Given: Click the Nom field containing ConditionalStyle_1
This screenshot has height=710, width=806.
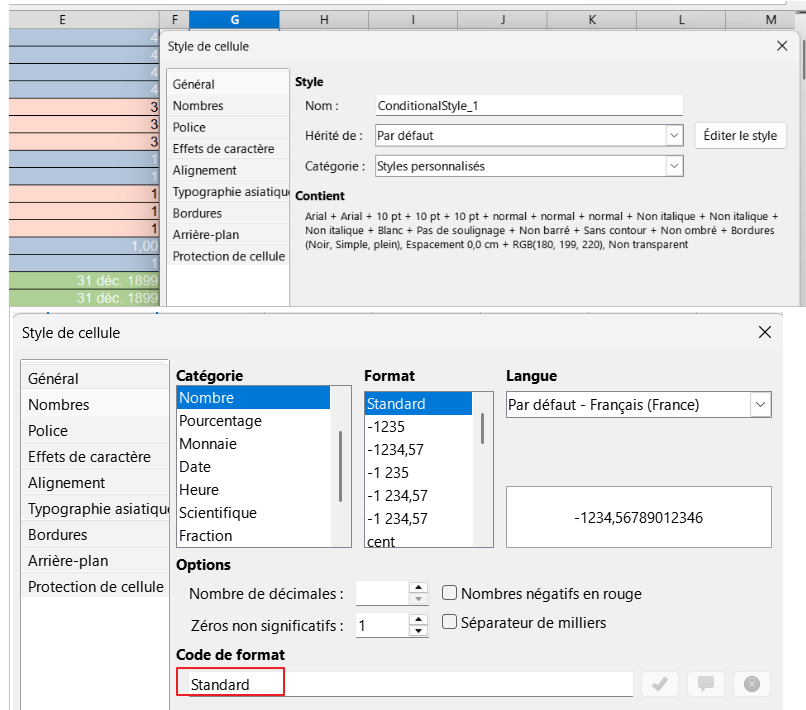Looking at the screenshot, I should point(528,105).
